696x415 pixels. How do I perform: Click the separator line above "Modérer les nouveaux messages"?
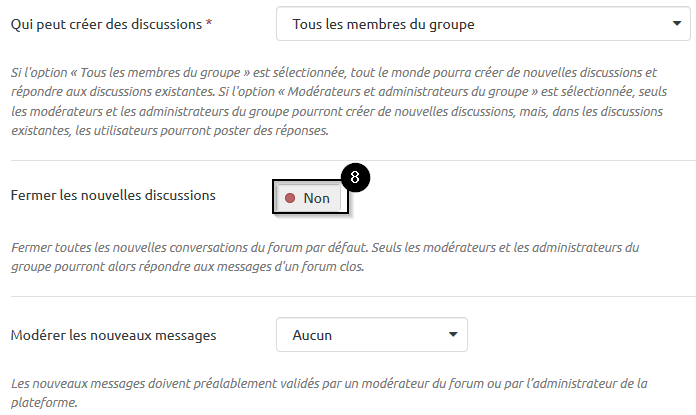[352, 296]
